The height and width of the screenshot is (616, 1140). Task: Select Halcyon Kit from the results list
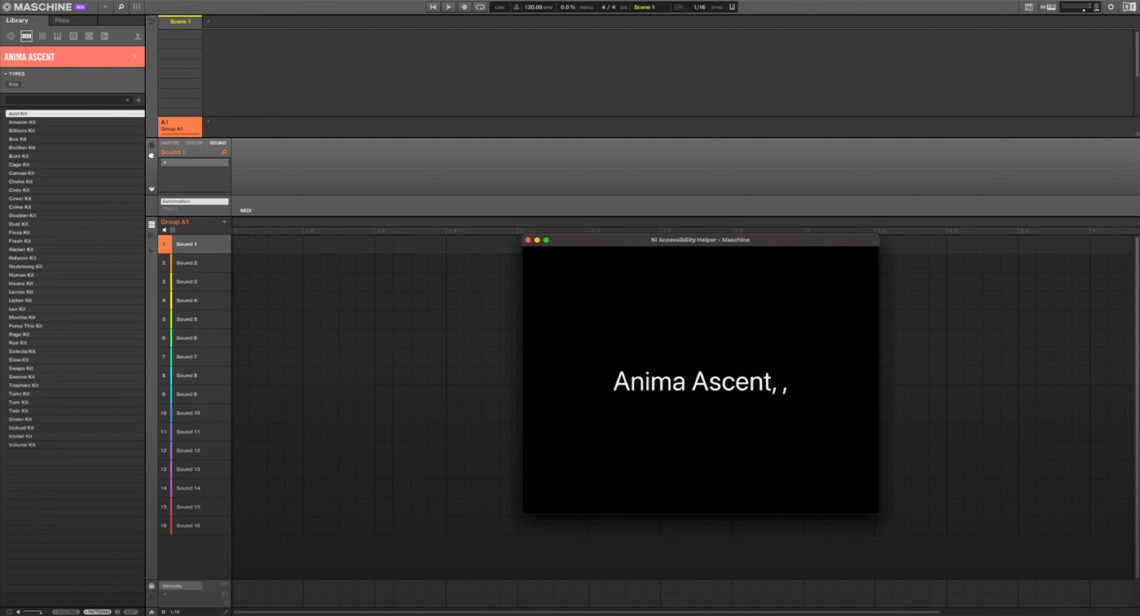click(x=22, y=258)
